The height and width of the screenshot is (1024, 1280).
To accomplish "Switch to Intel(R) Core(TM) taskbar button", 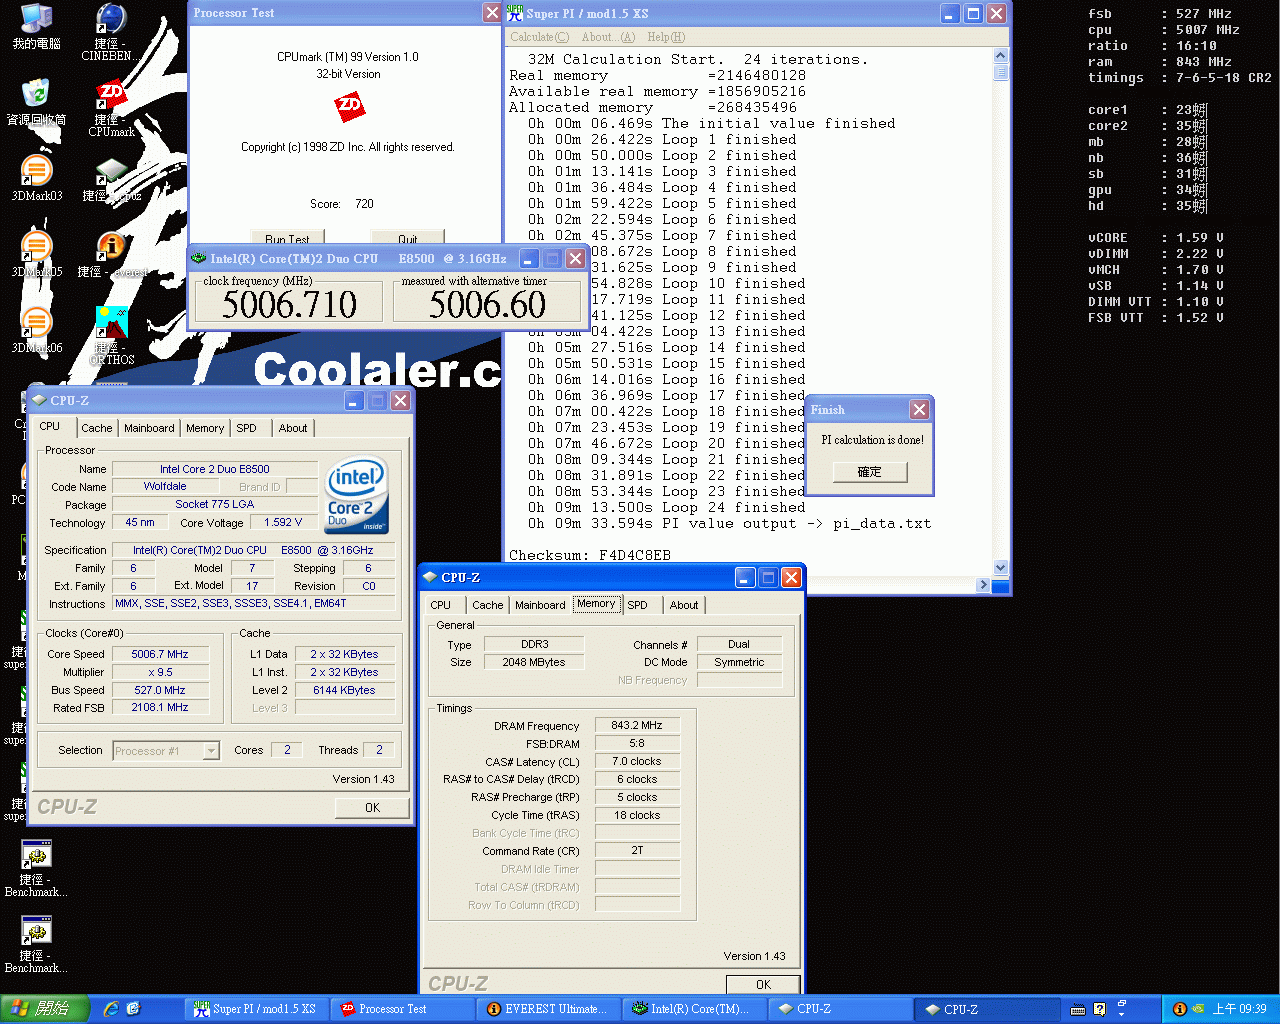I will 696,1009.
